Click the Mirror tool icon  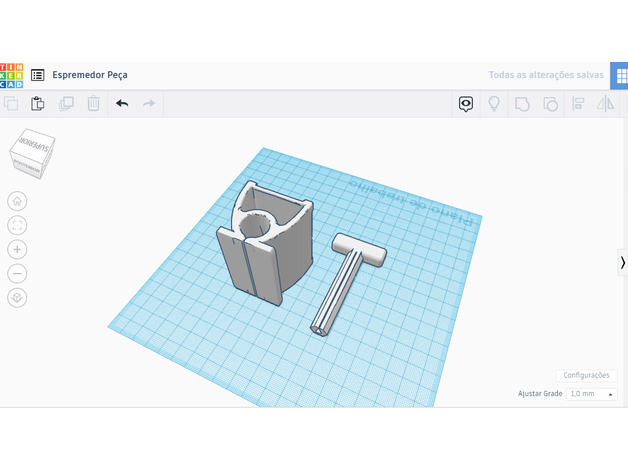[605, 104]
